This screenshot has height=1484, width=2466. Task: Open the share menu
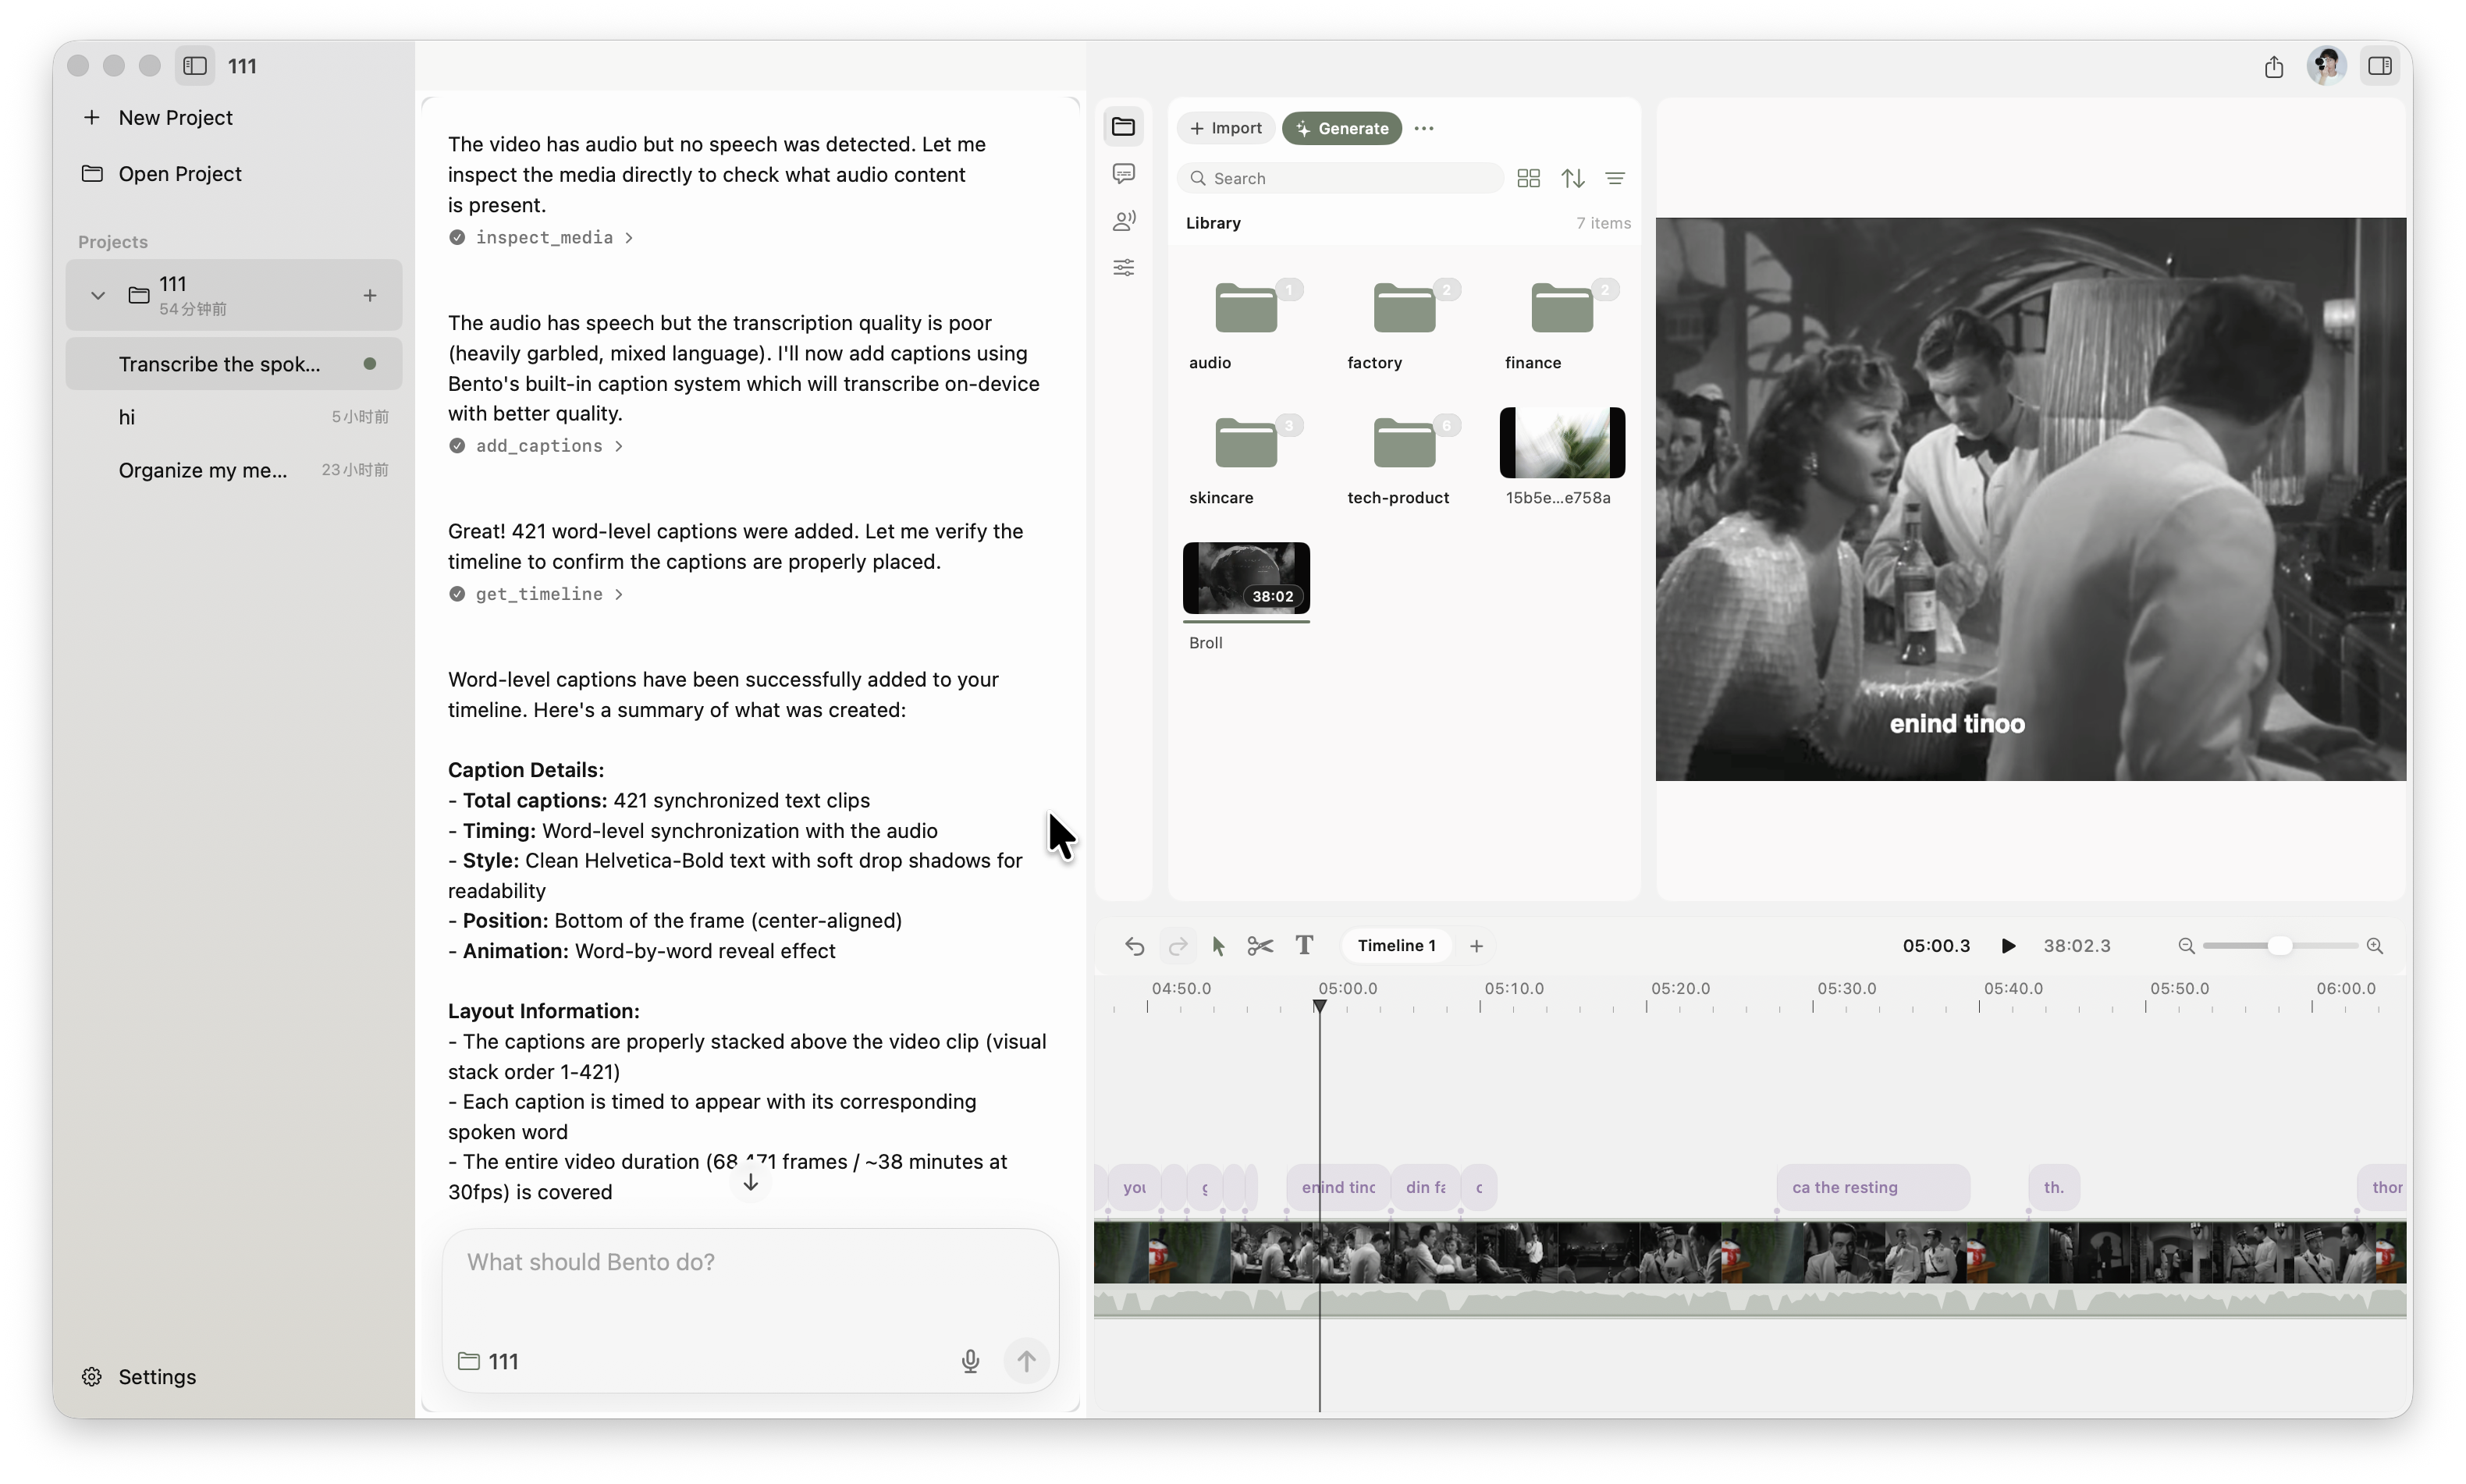point(2273,66)
